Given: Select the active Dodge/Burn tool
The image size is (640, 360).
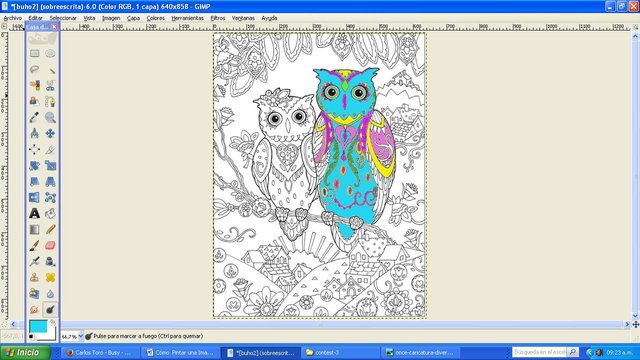Looking at the screenshot, I should coord(50,309).
